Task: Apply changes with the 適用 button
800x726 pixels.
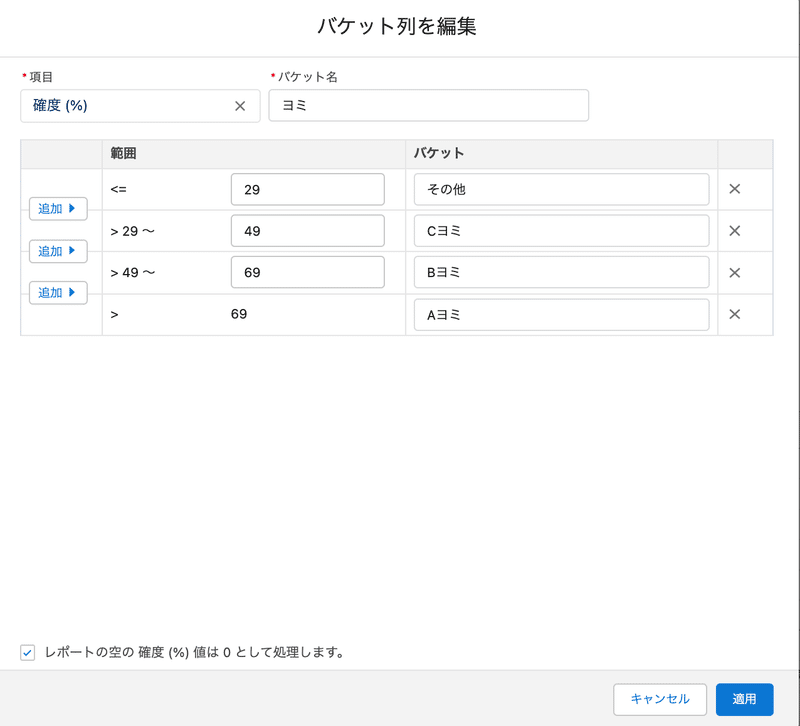Action: pyautogui.click(x=744, y=699)
